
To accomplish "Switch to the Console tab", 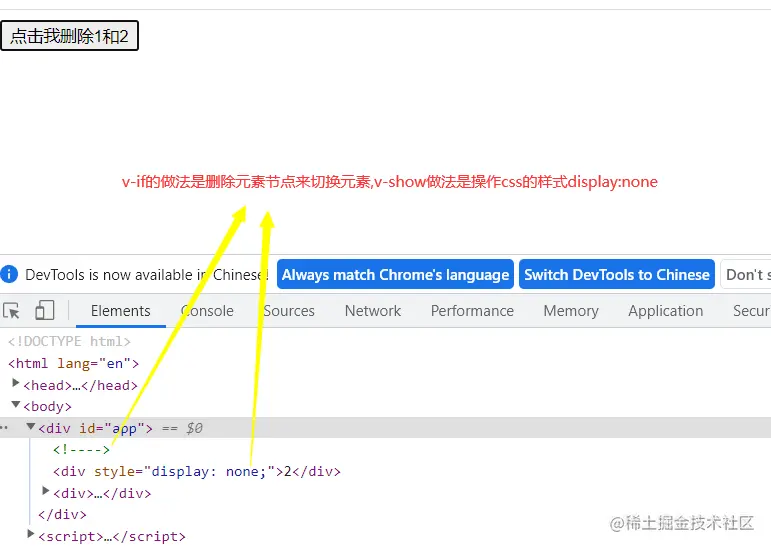I will tap(207, 311).
